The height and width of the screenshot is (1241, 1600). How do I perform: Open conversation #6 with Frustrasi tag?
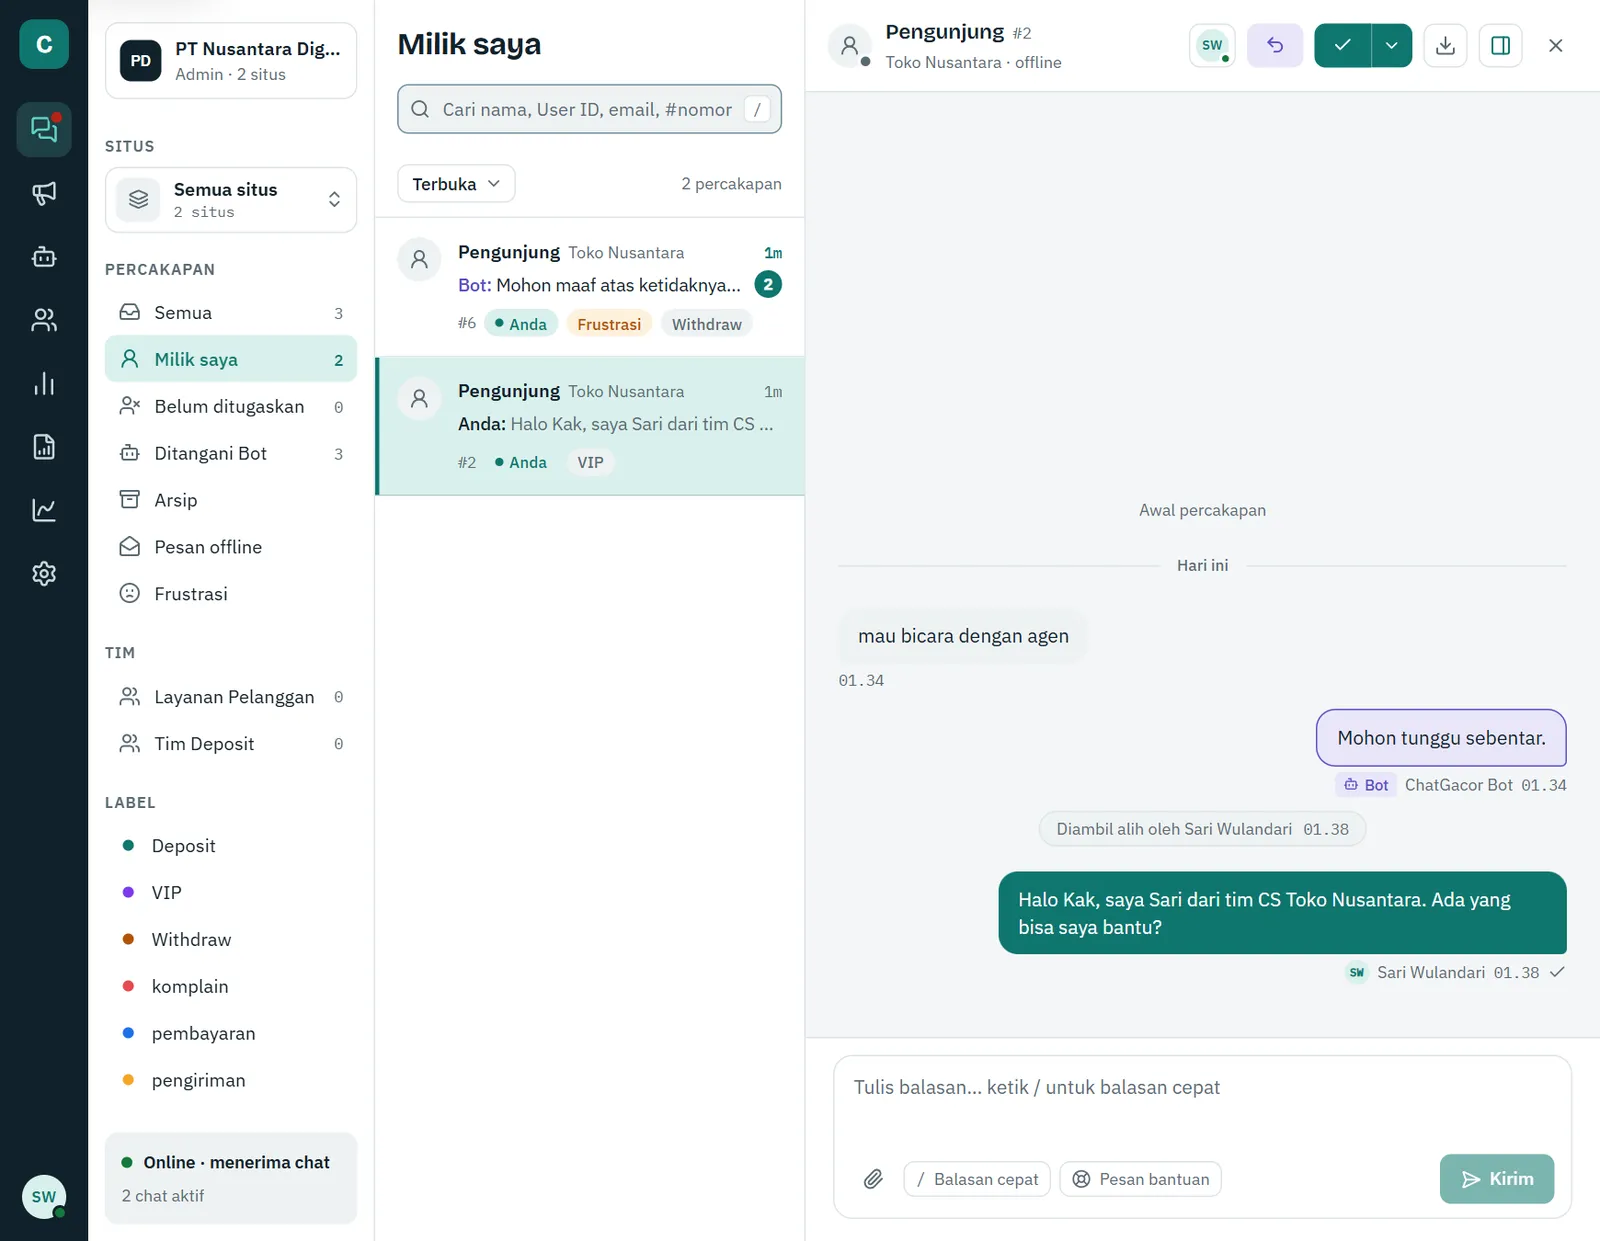[x=590, y=287]
